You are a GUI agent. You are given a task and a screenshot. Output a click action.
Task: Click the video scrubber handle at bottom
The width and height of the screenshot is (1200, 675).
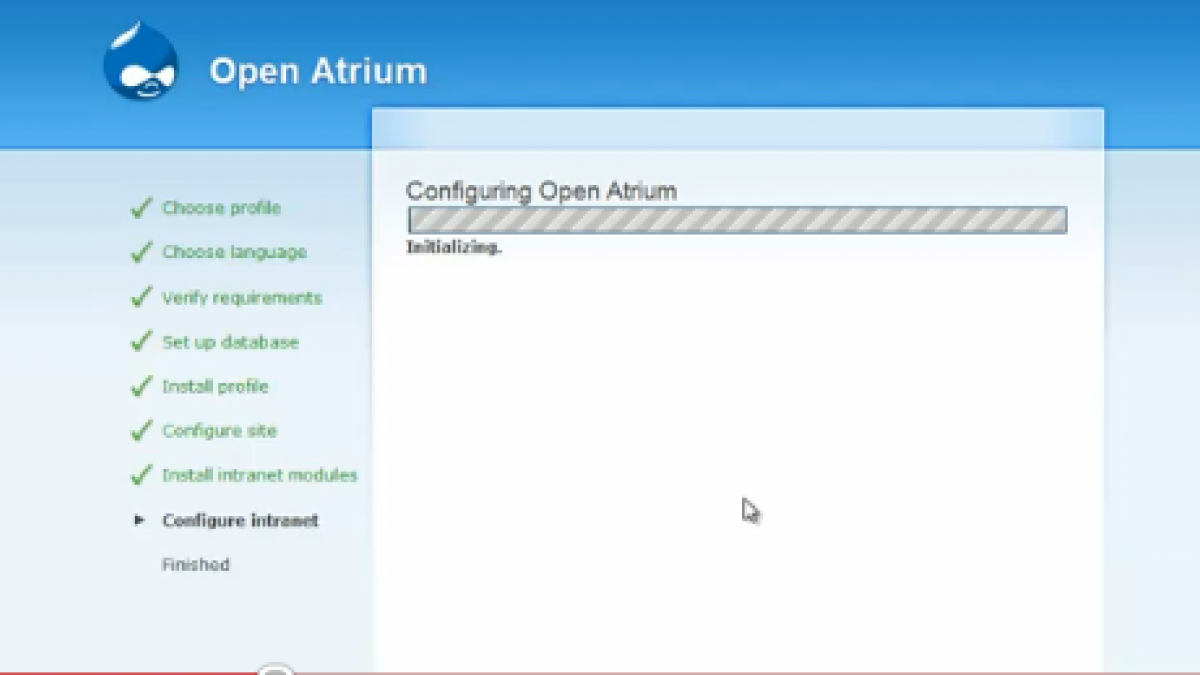point(275,670)
